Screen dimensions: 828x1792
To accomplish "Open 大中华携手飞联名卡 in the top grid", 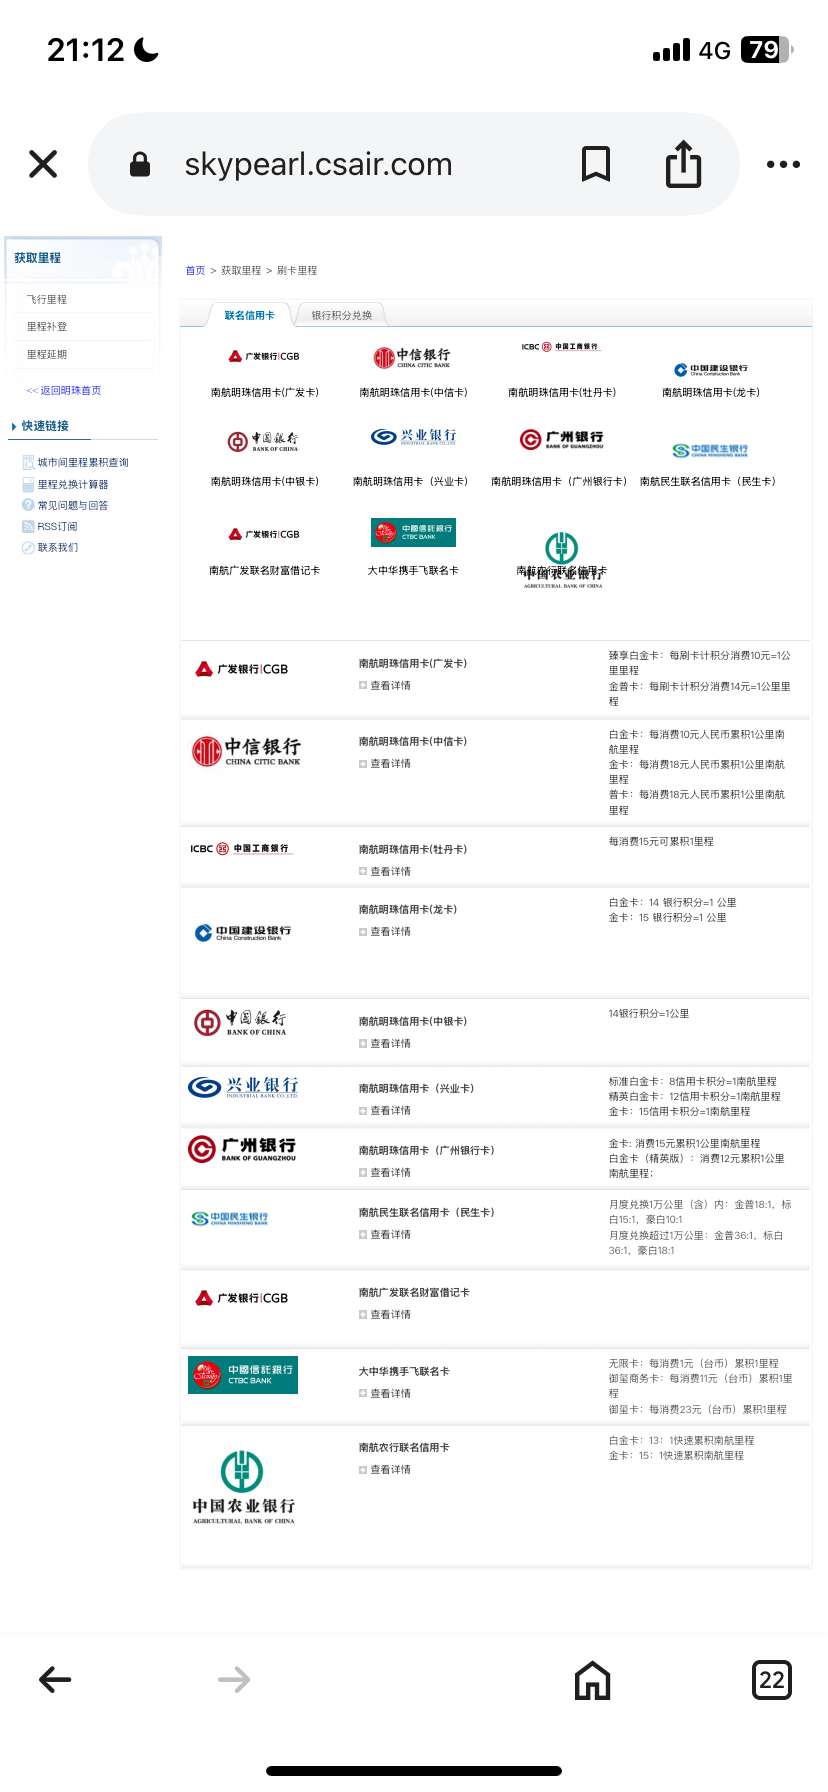I will point(413,570).
